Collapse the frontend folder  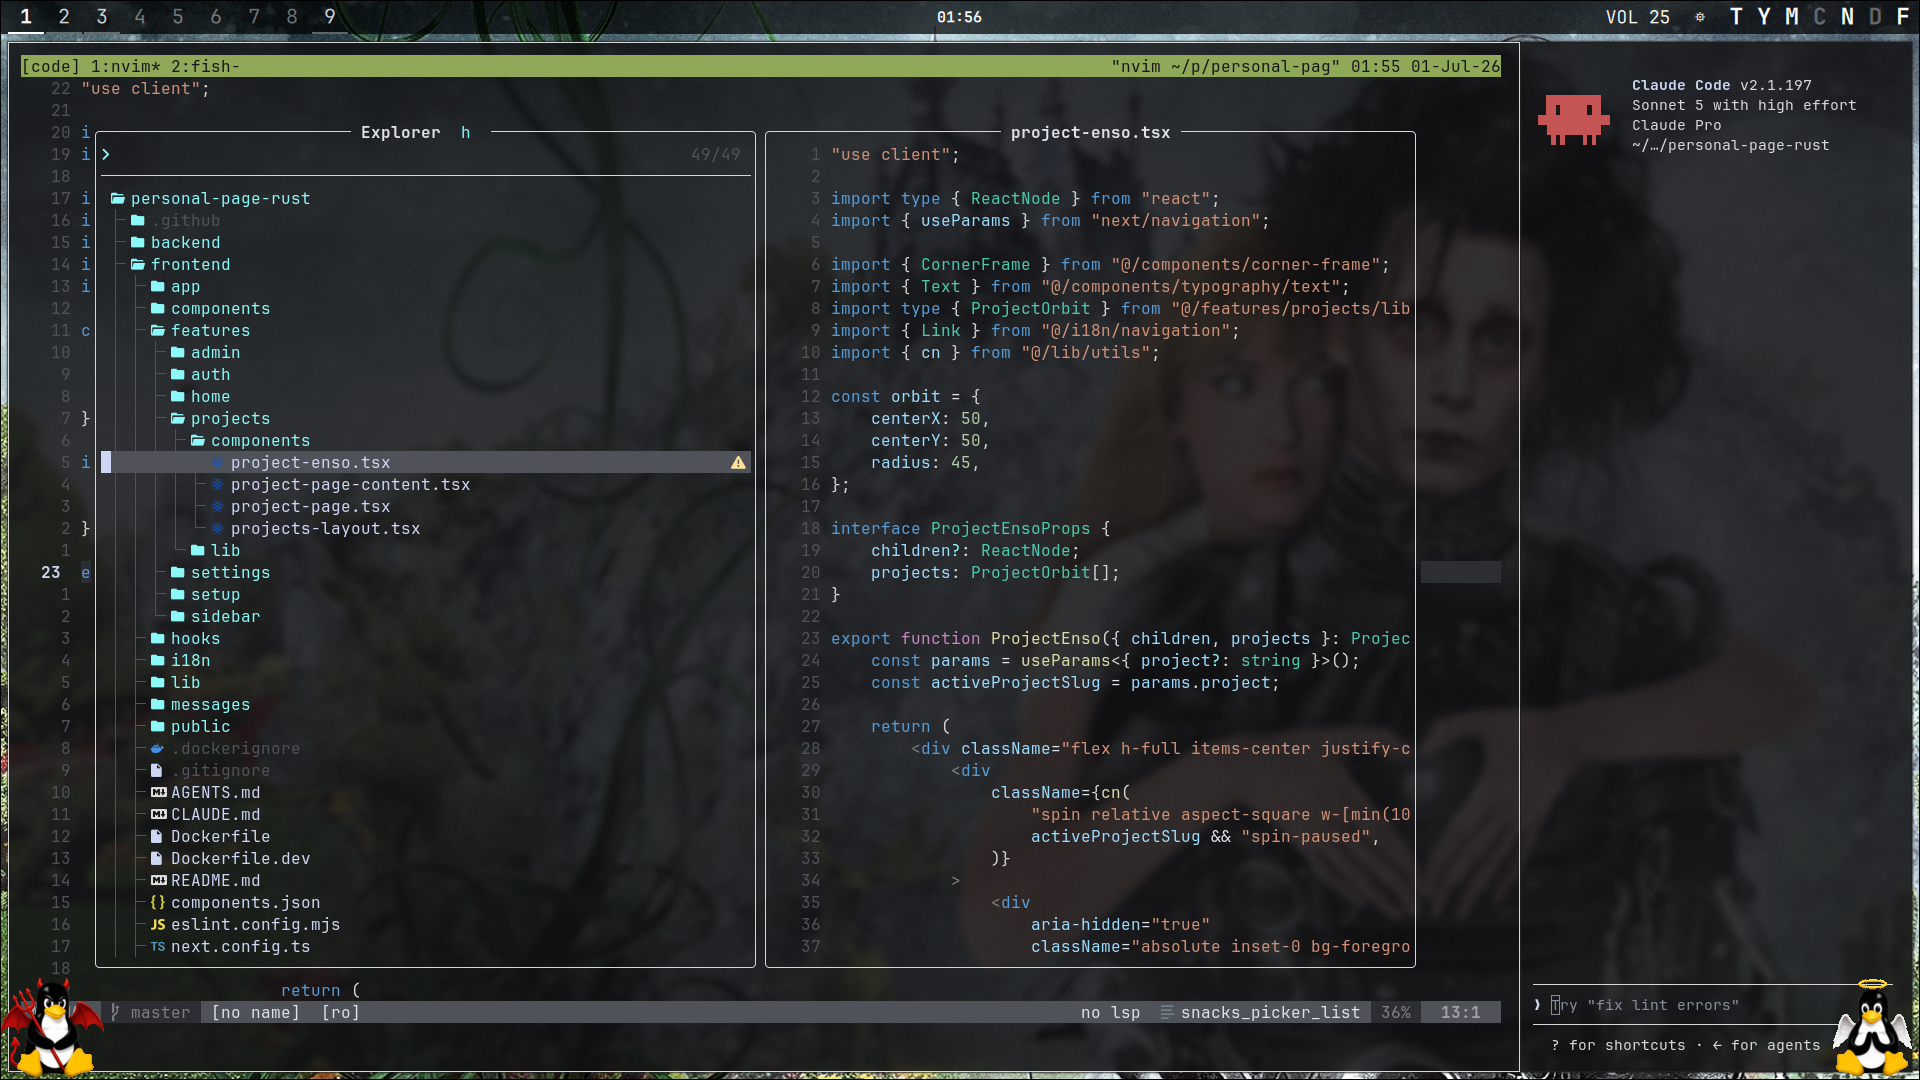tap(138, 265)
